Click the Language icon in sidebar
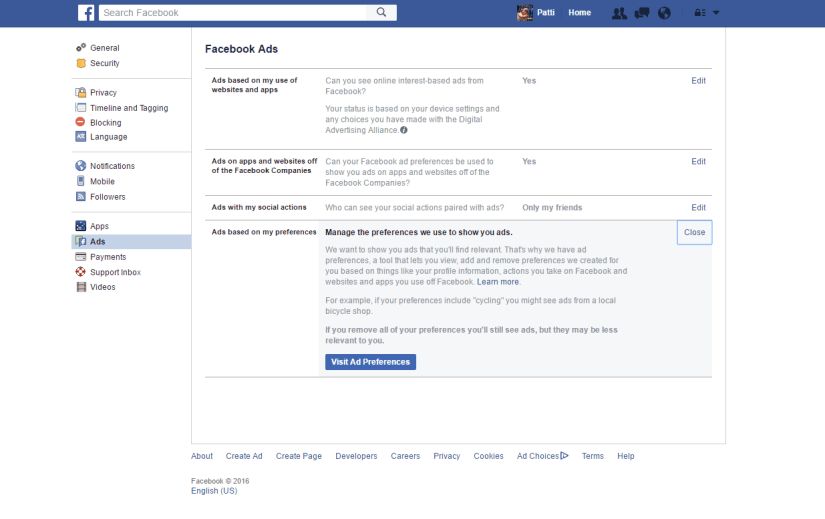The width and height of the screenshot is (825, 519). point(81,137)
